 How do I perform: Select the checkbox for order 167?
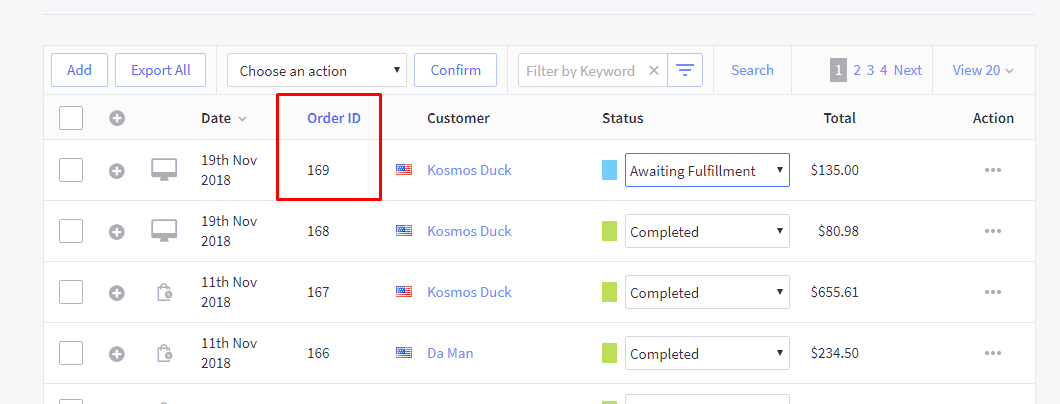(x=71, y=292)
